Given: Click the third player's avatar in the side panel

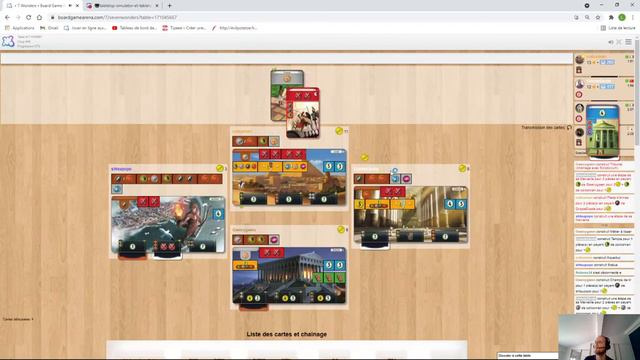Looking at the screenshot, I should tap(580, 108).
